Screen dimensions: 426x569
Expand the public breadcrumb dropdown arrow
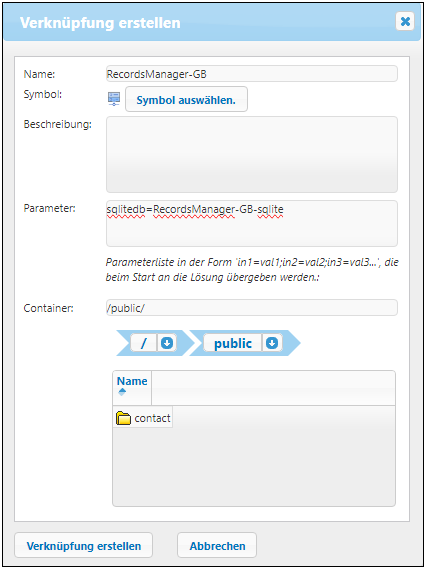coord(272,343)
